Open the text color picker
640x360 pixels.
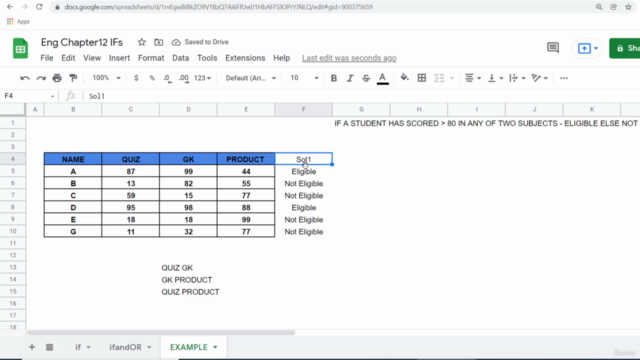click(382, 78)
